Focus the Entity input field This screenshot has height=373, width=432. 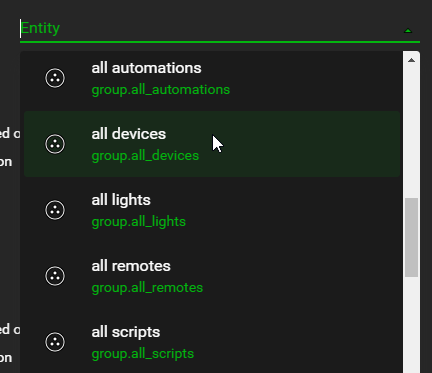(x=210, y=28)
